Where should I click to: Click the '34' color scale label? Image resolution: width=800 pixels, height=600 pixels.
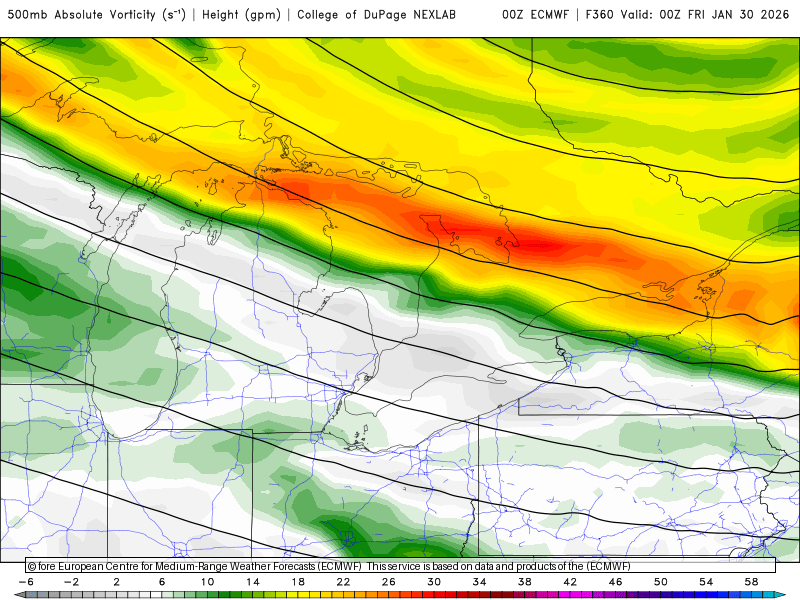pos(480,582)
